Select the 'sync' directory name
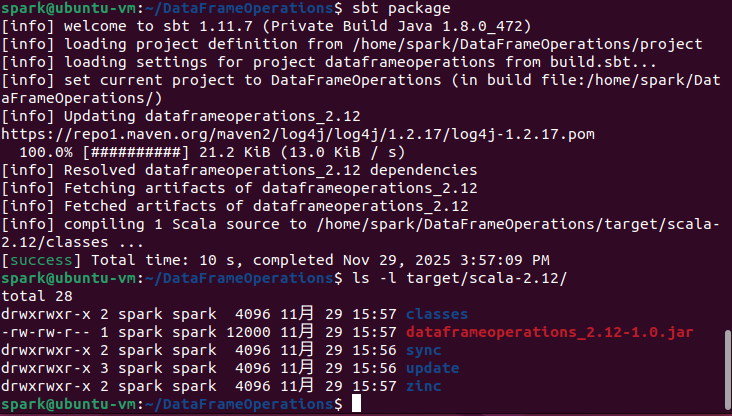The width and height of the screenshot is (732, 416). click(x=423, y=350)
